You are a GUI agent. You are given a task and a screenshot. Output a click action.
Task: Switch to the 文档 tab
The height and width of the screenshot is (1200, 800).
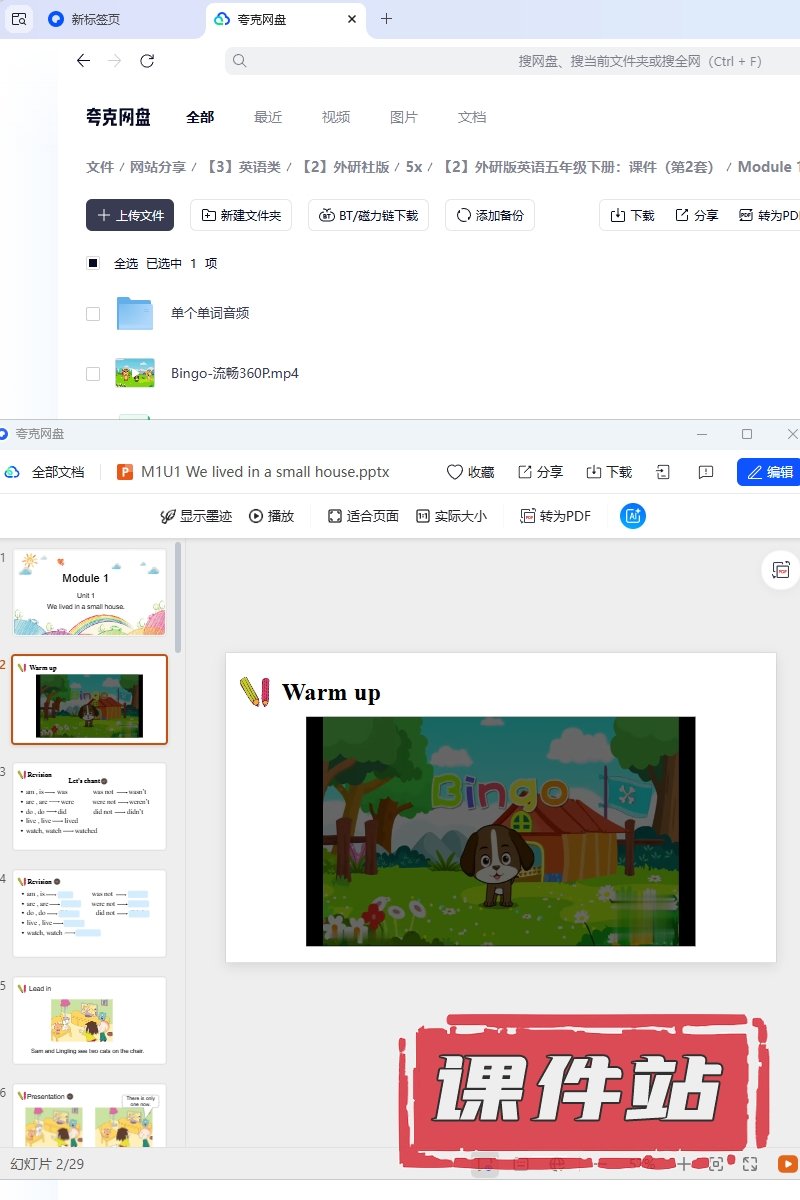click(472, 117)
